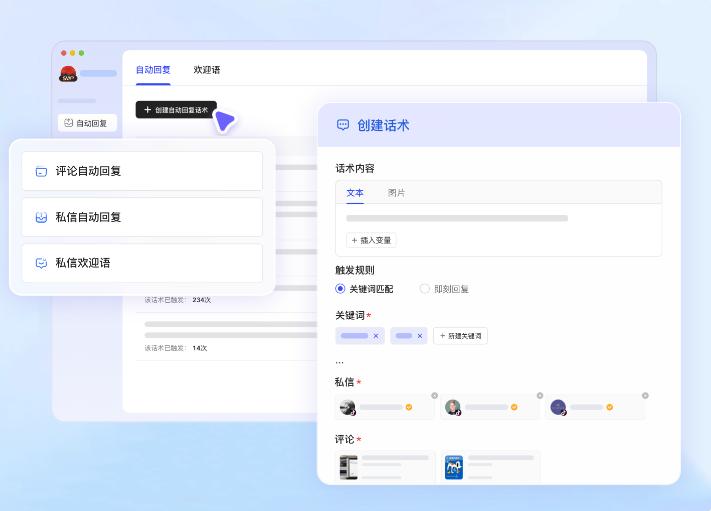This screenshot has height=511, width=711.
Task: Click the 新建关键词 button
Action: (460, 336)
